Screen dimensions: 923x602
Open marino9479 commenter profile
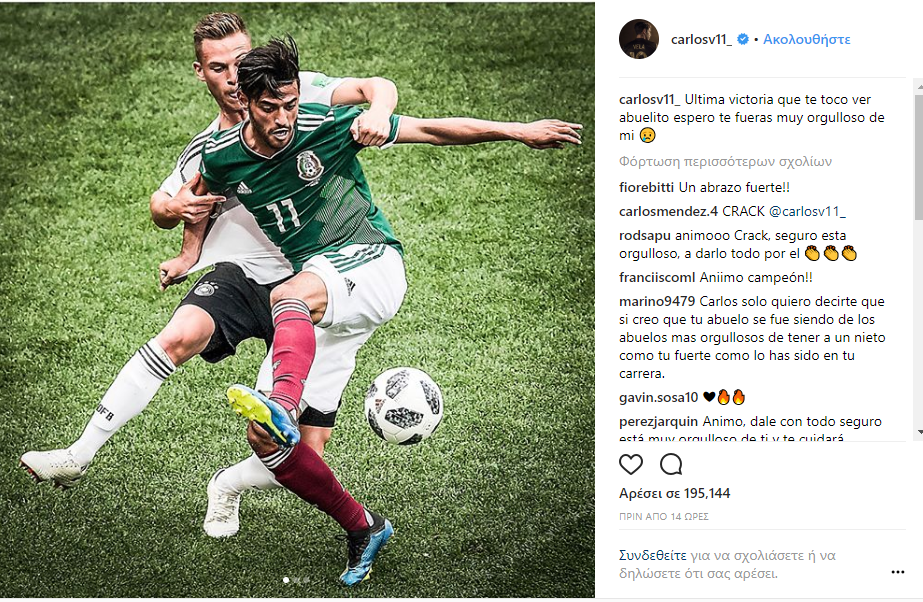[657, 301]
